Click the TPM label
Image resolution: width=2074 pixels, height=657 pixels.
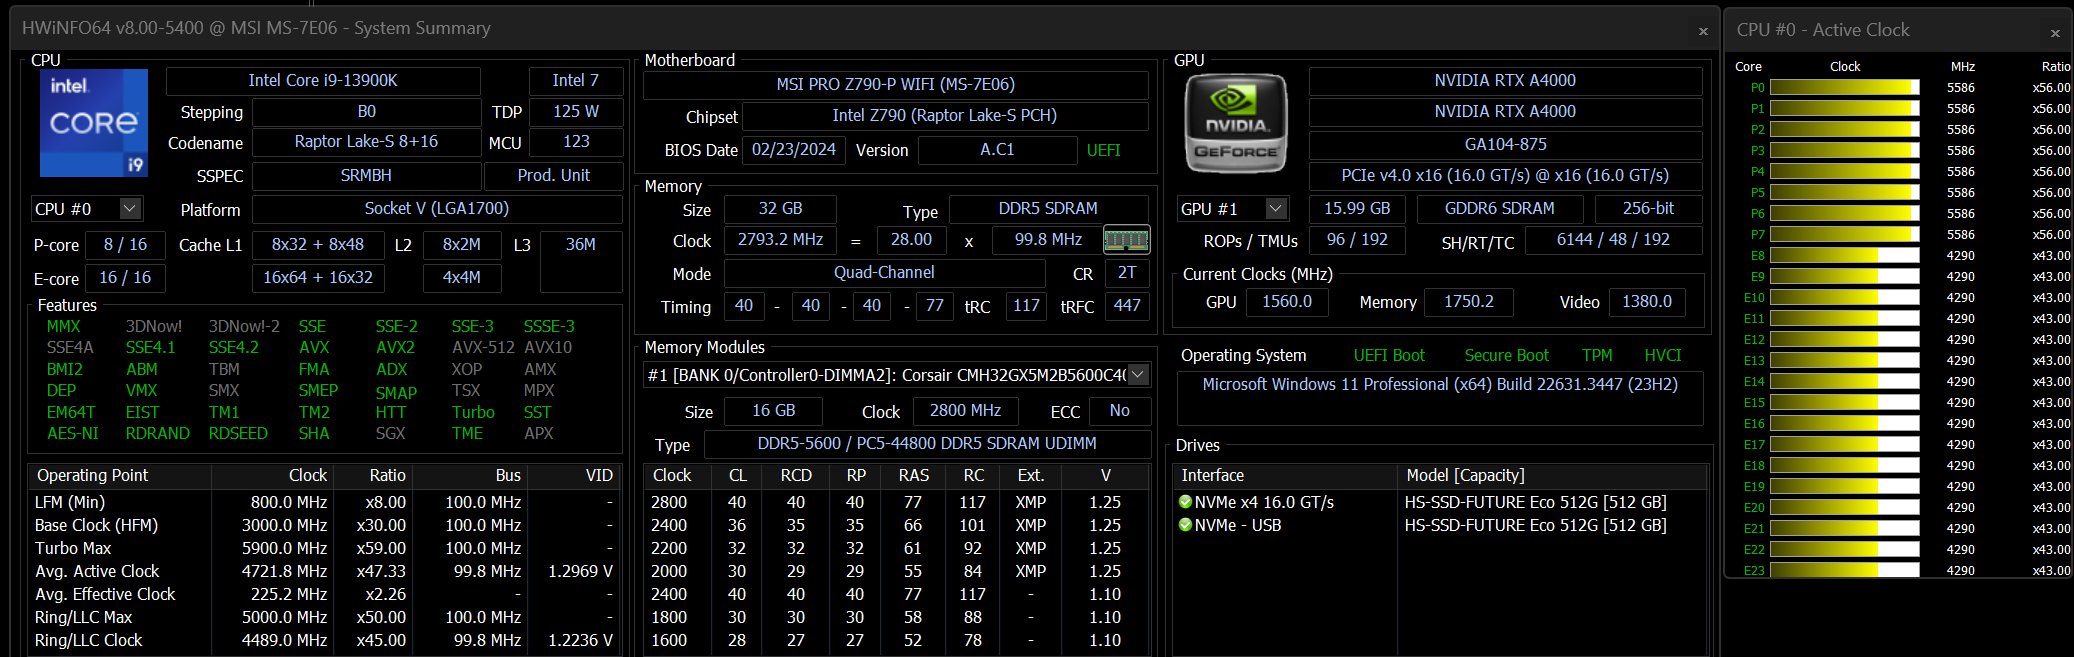[x=1597, y=356]
